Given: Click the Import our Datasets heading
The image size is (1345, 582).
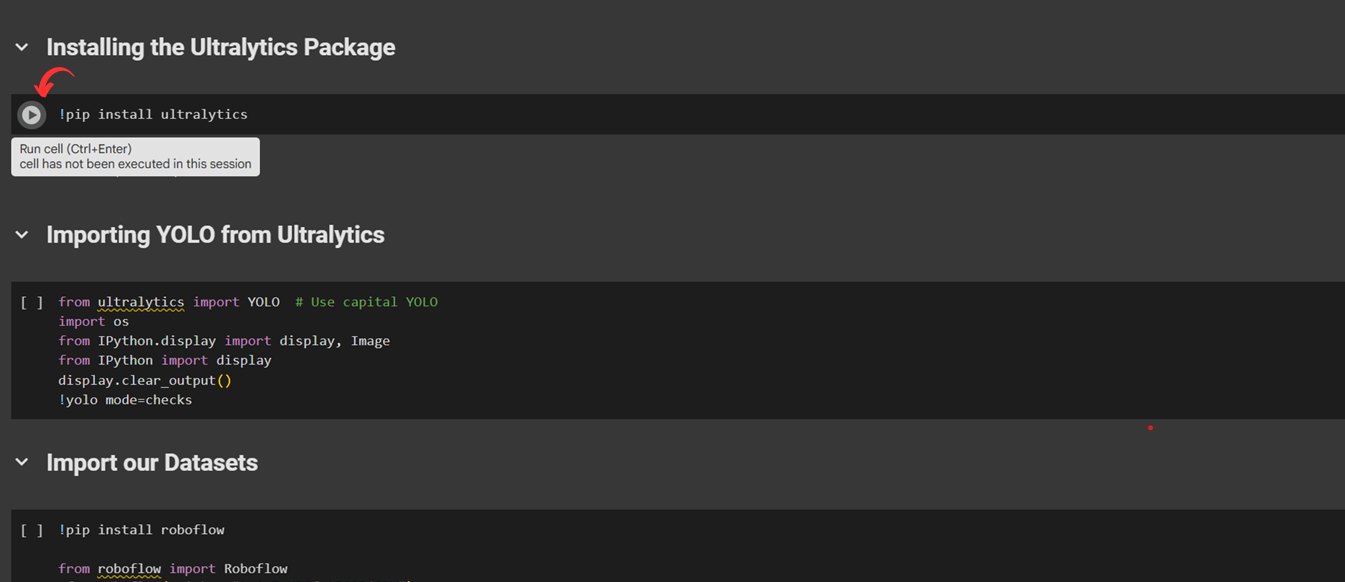Looking at the screenshot, I should [152, 463].
